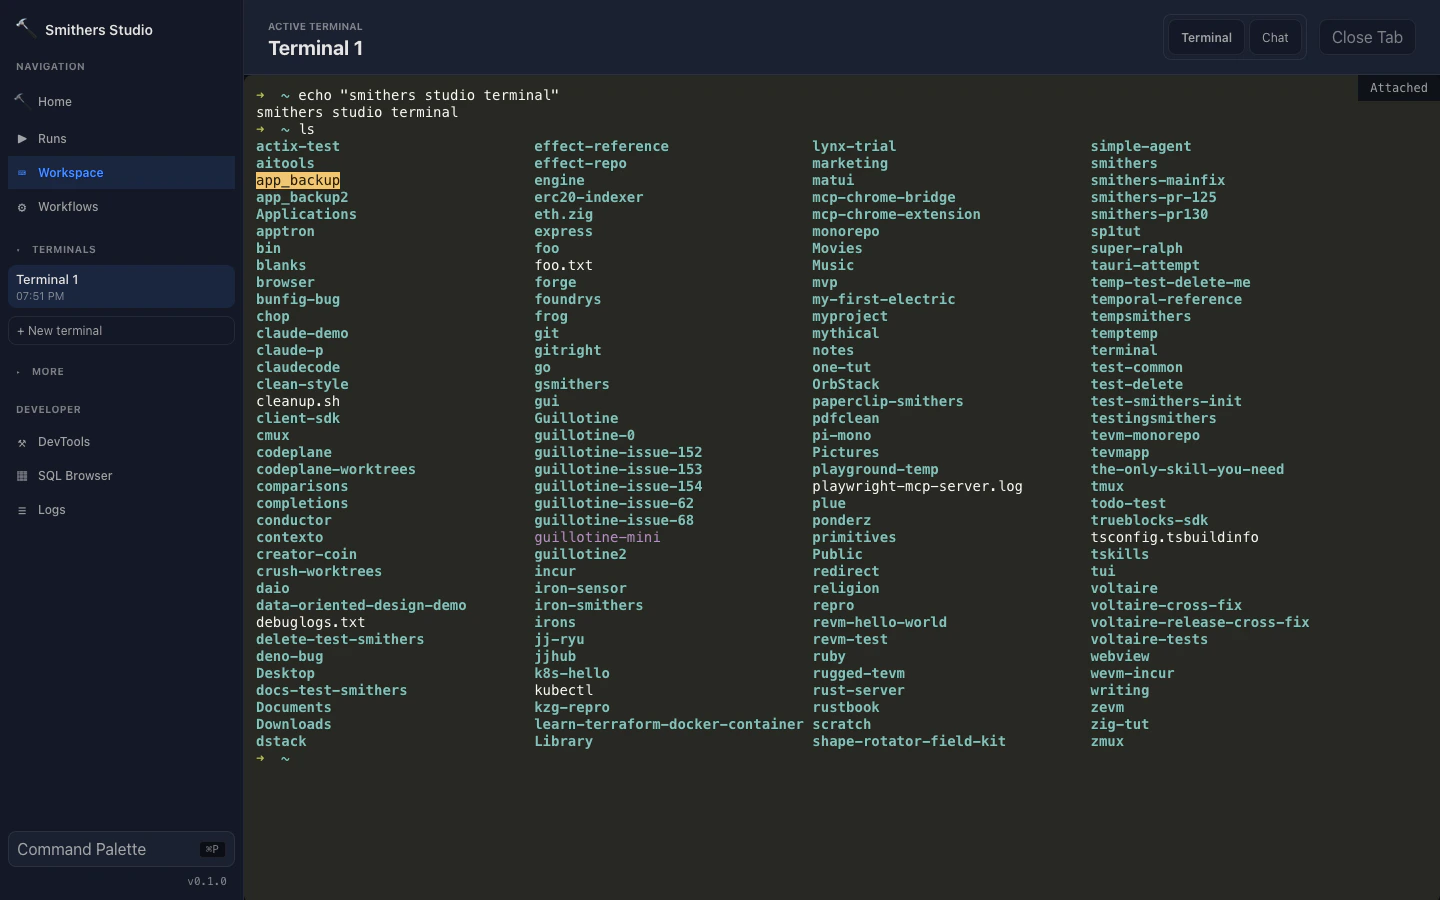Click the revm-hello-world entry

pyautogui.click(x=879, y=622)
